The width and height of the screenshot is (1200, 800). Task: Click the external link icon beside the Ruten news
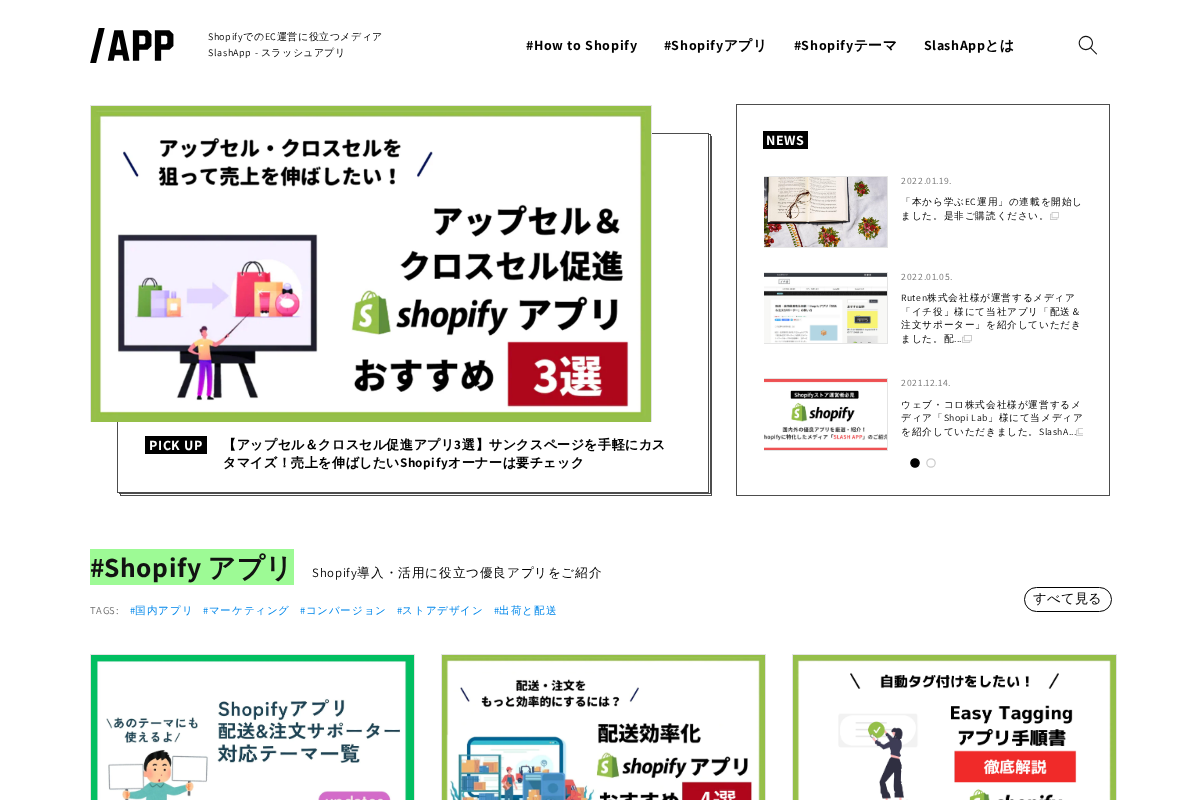coord(966,338)
